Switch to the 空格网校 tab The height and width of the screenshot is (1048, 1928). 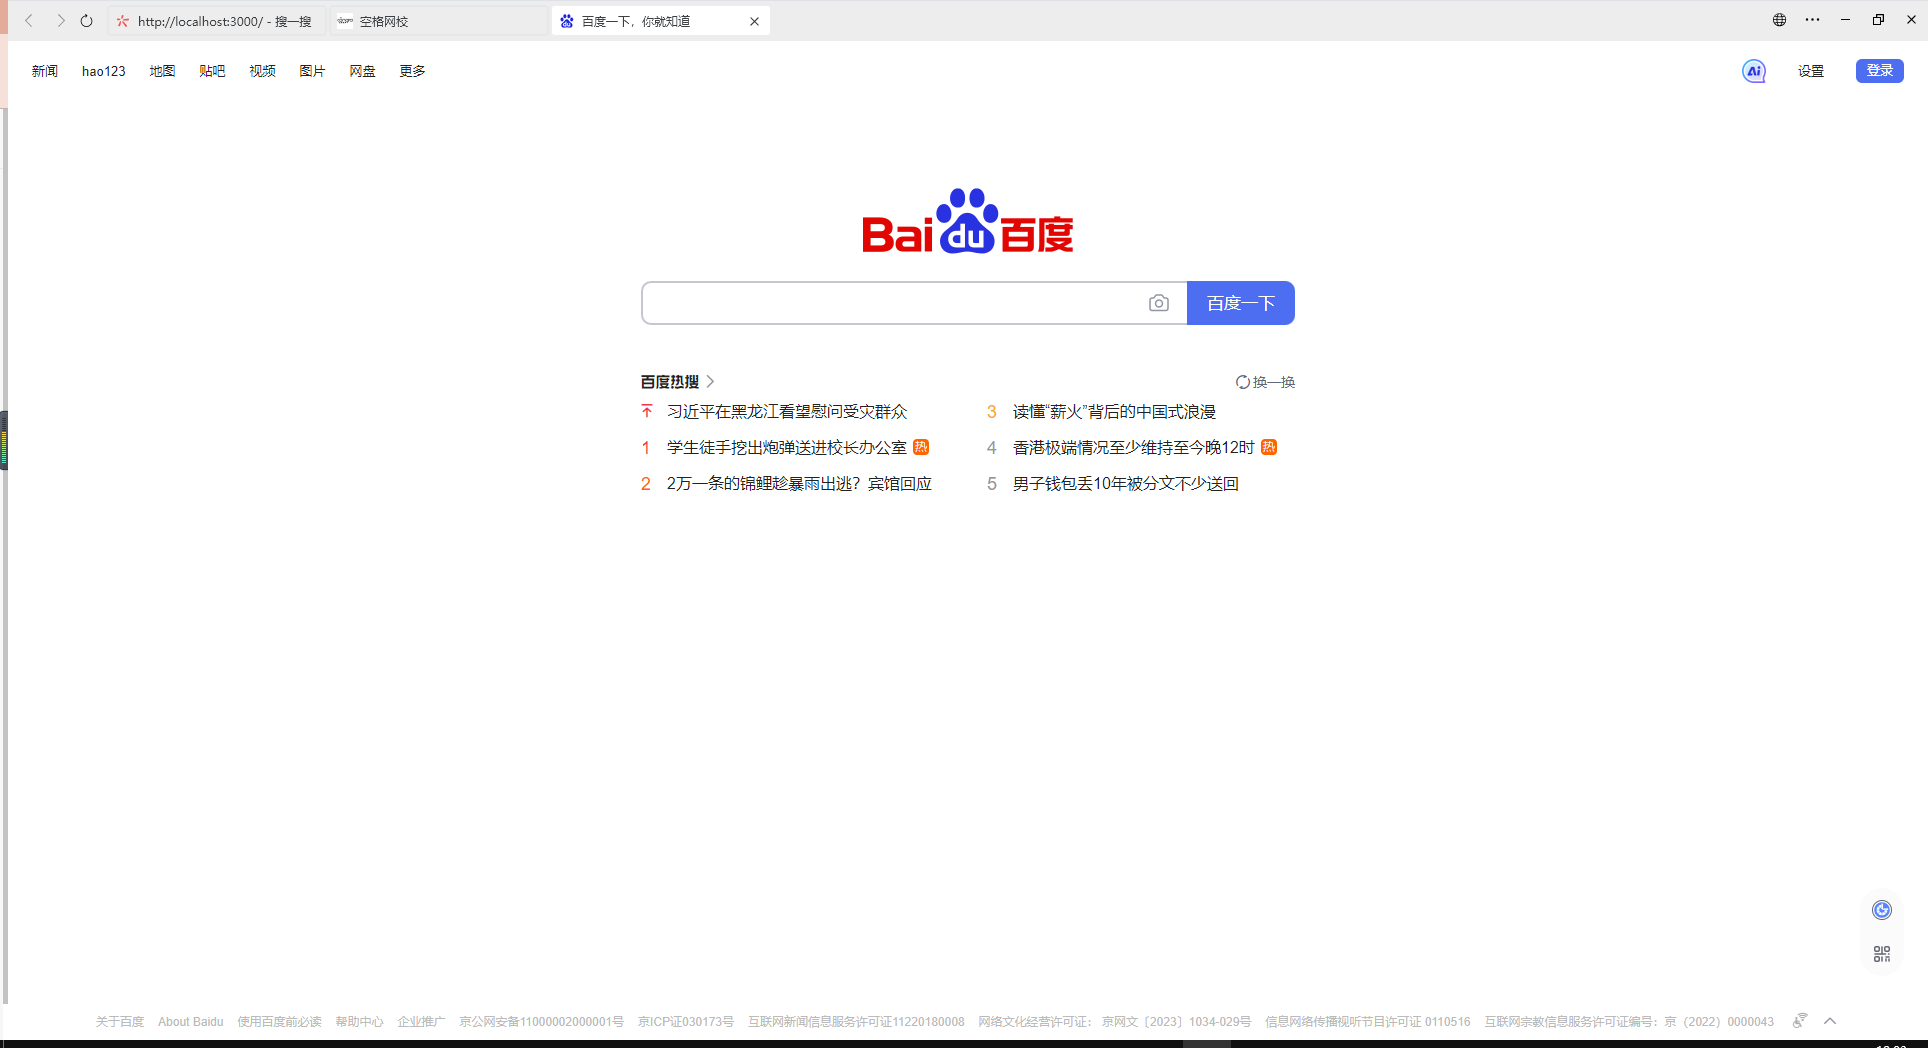(x=438, y=21)
